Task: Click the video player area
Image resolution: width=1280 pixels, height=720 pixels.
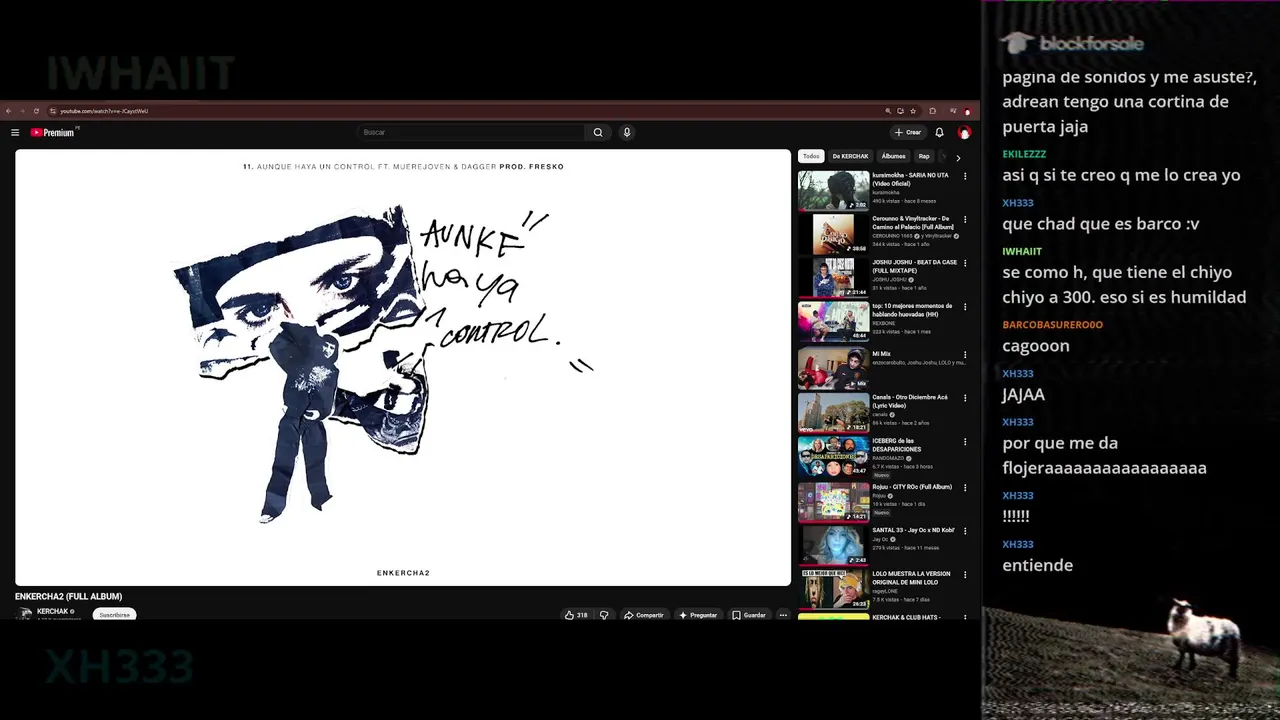Action: (x=403, y=367)
